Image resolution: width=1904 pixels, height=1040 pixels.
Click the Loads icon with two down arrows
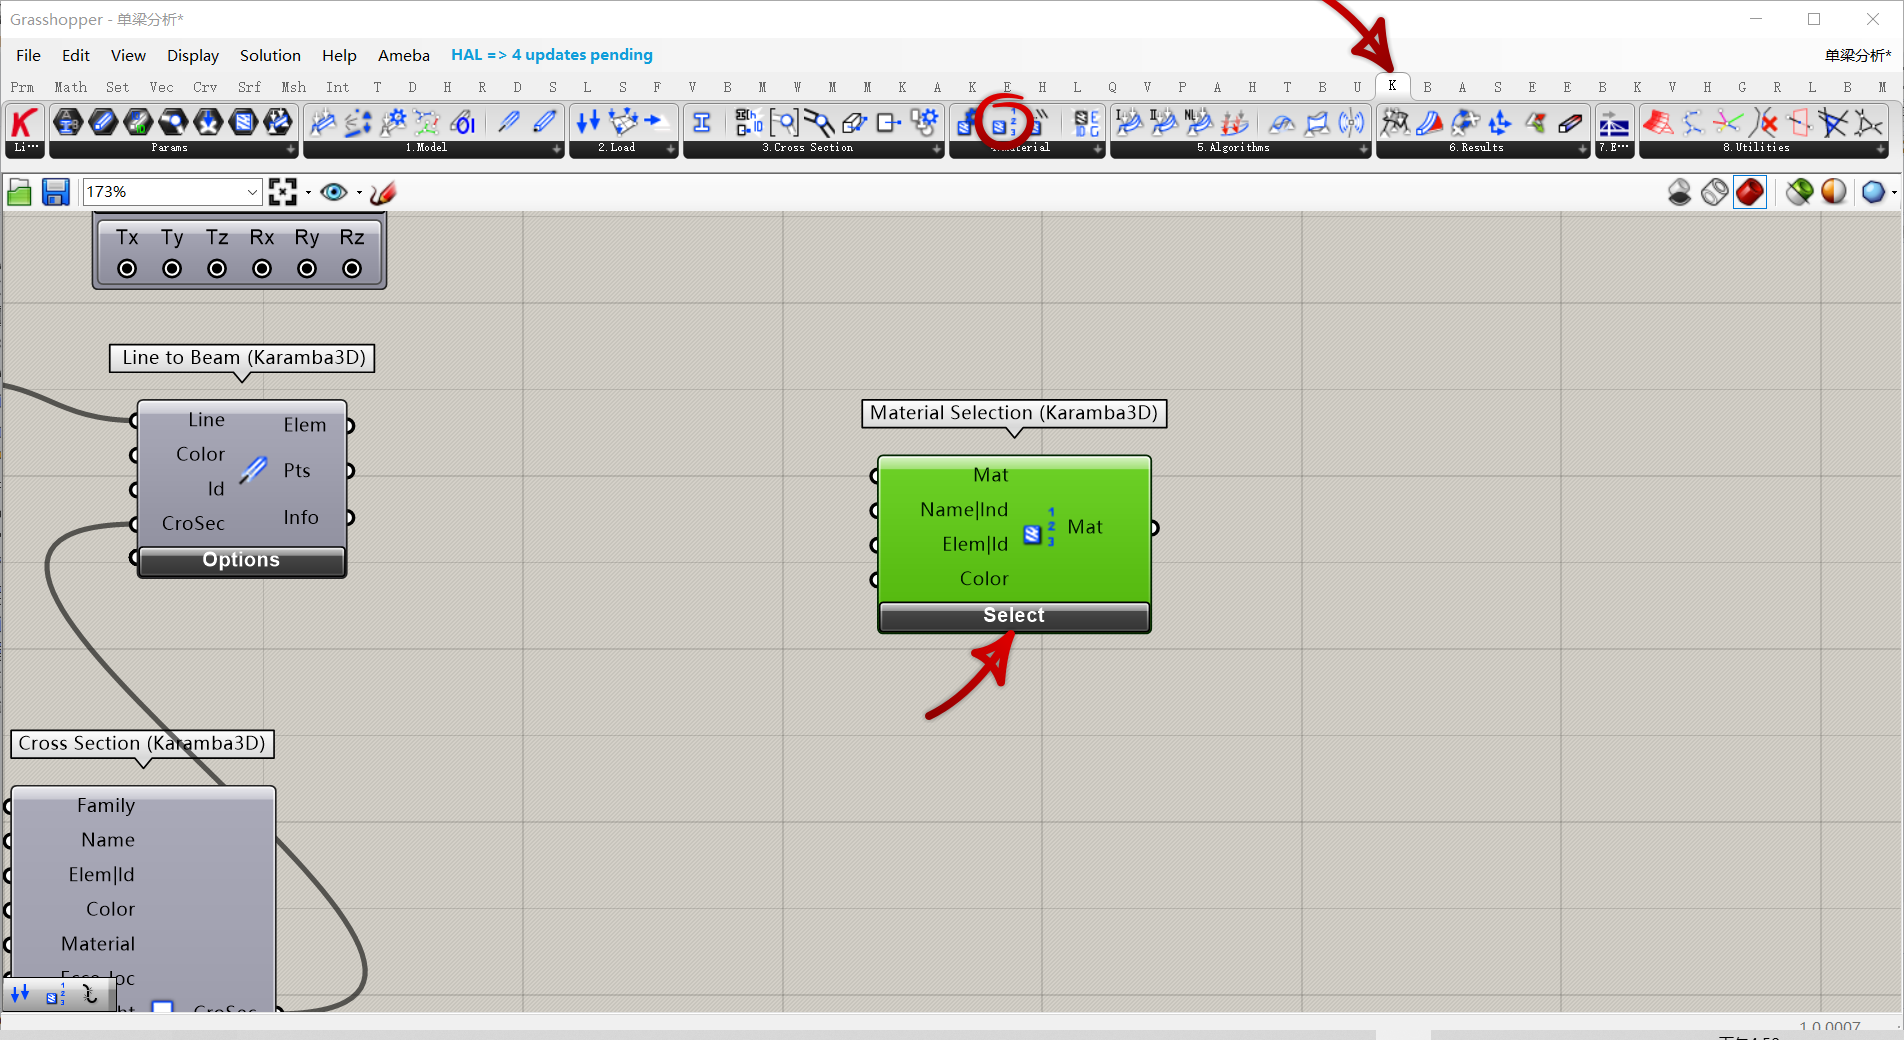[588, 123]
